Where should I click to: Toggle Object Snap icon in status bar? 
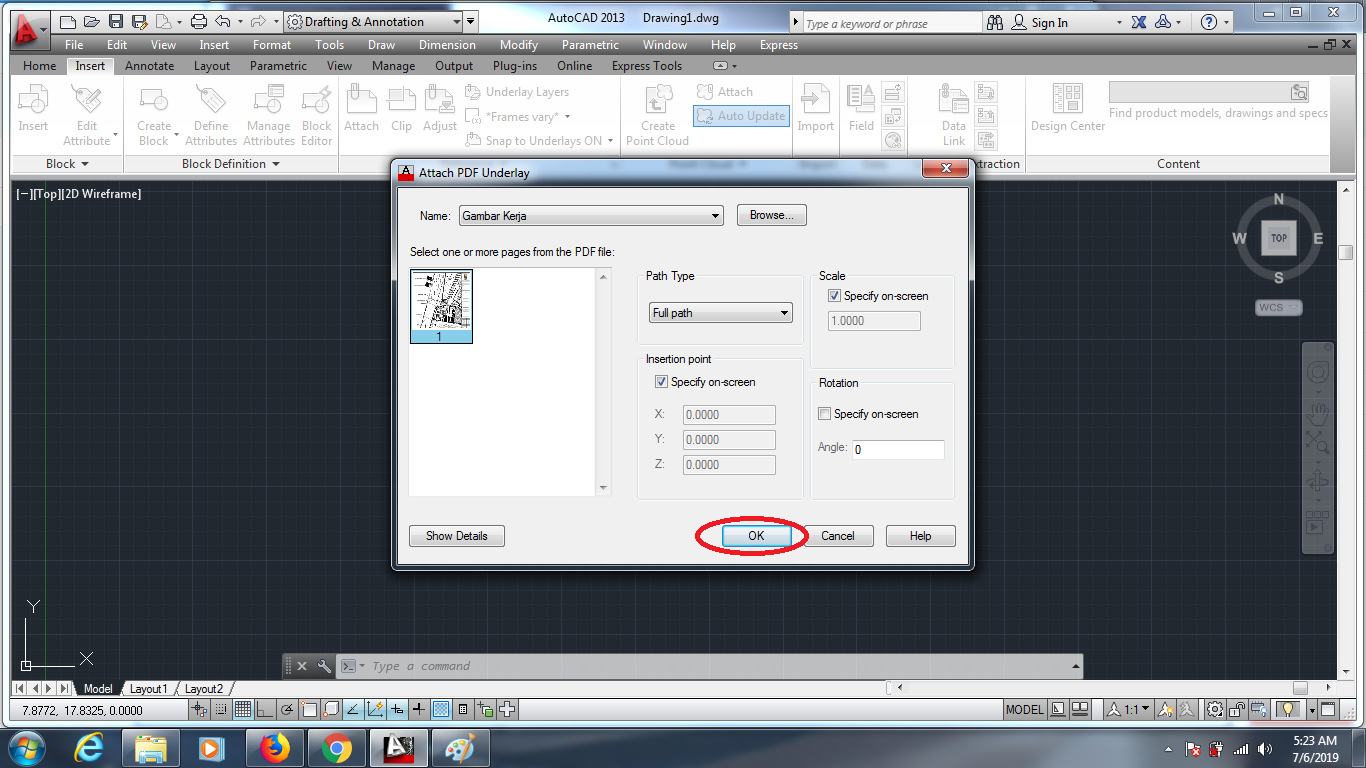(309, 710)
